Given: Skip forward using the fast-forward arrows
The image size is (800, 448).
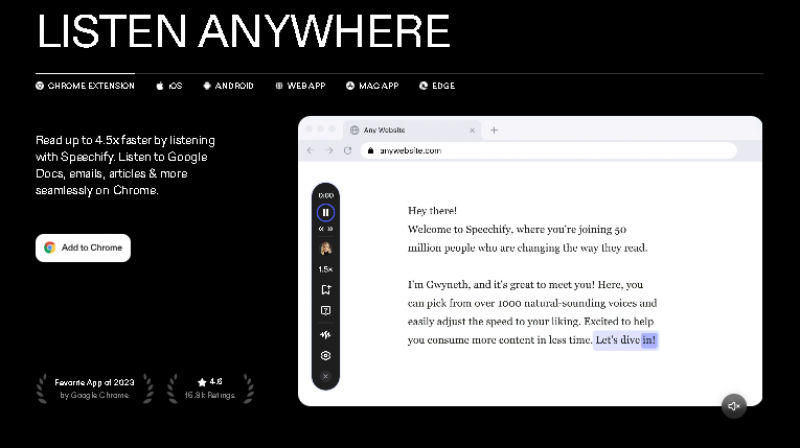Looking at the screenshot, I should 330,229.
